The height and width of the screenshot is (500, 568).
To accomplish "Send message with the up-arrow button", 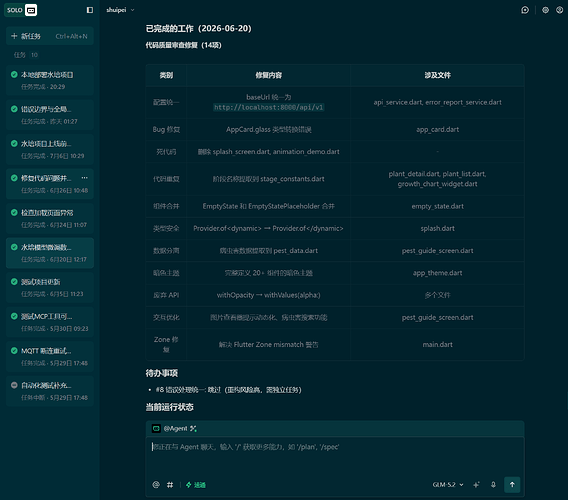I will tap(512, 484).
